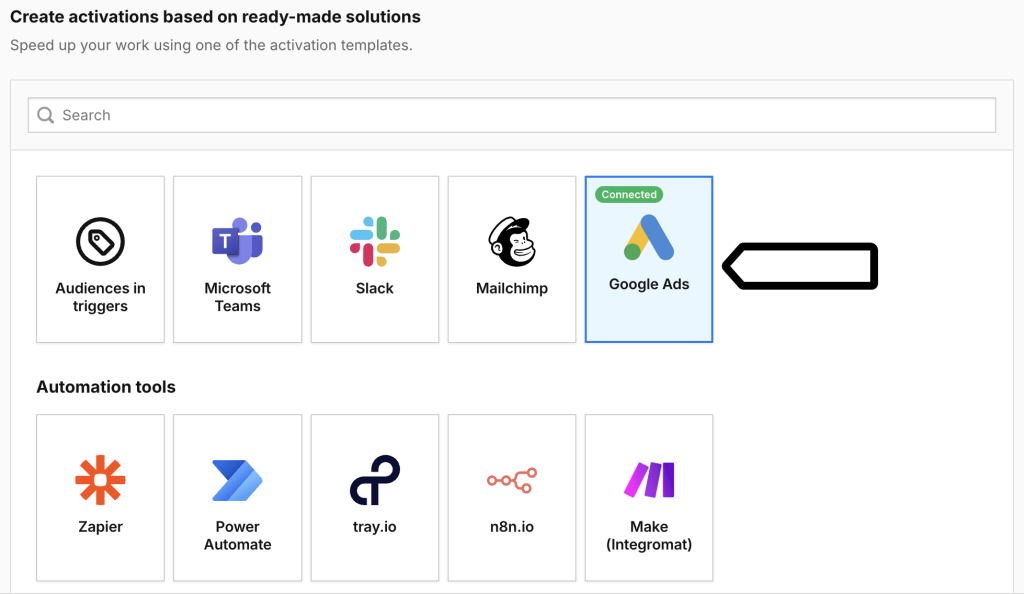1024x594 pixels.
Task: Click the 'n8n.io' card label
Action: 512,527
